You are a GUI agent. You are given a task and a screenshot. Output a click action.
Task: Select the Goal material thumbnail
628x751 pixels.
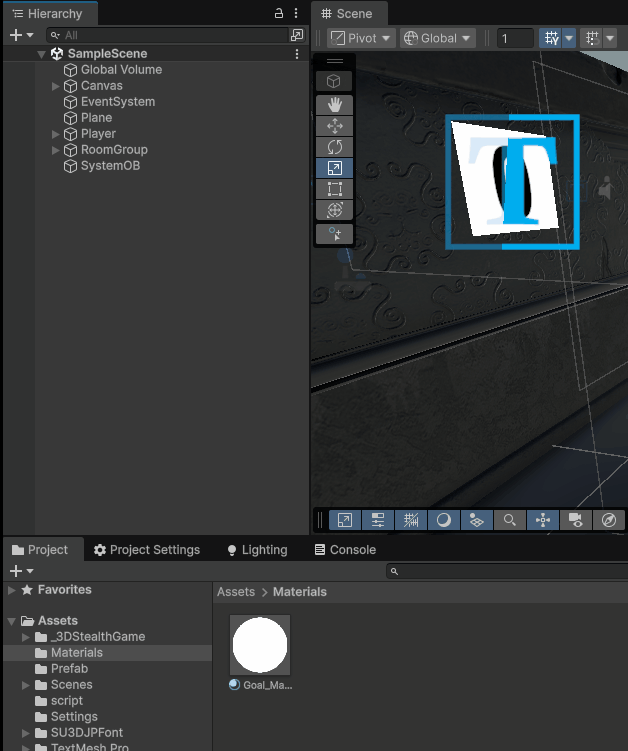[x=260, y=645]
